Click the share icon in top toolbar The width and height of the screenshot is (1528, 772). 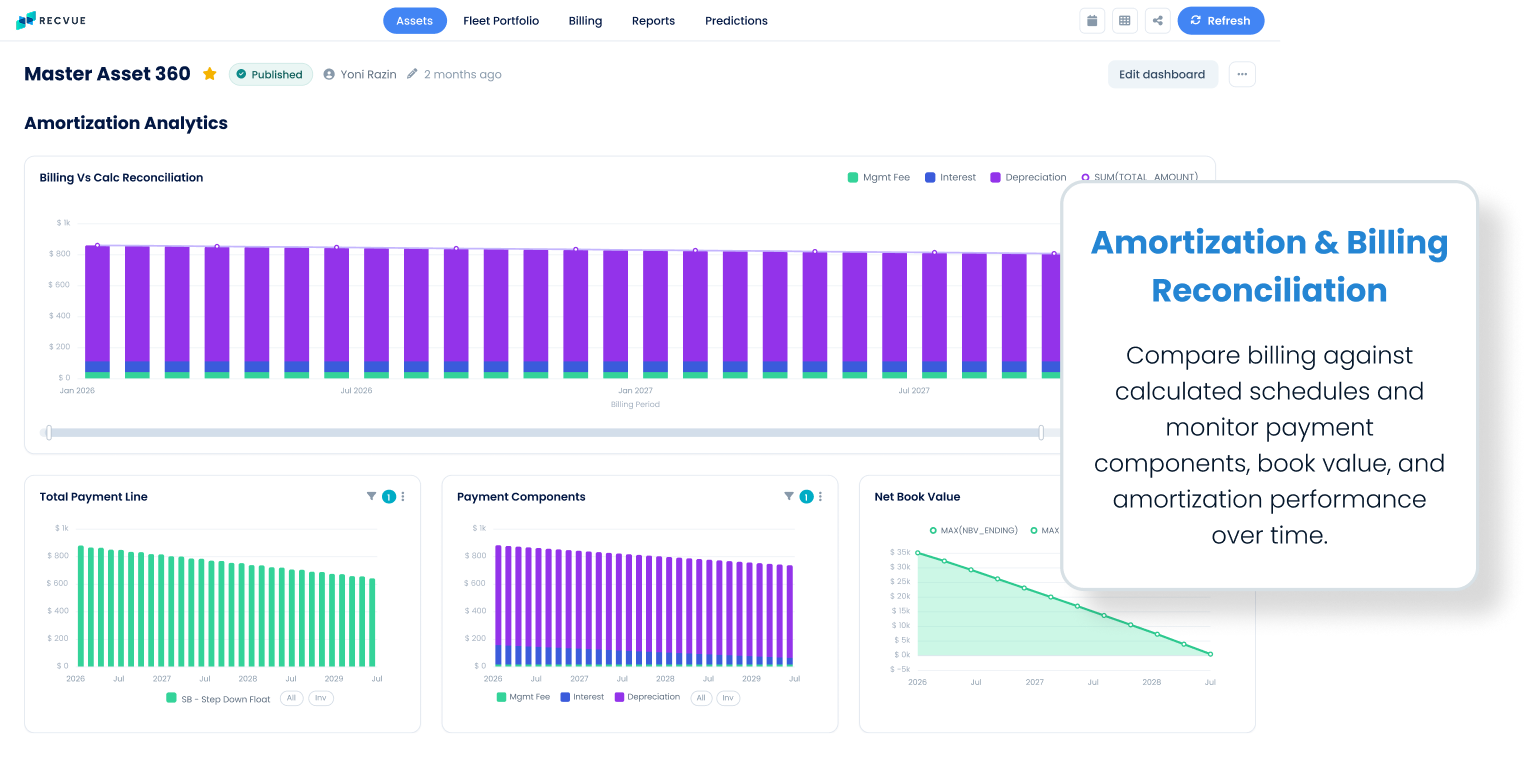(x=1158, y=20)
